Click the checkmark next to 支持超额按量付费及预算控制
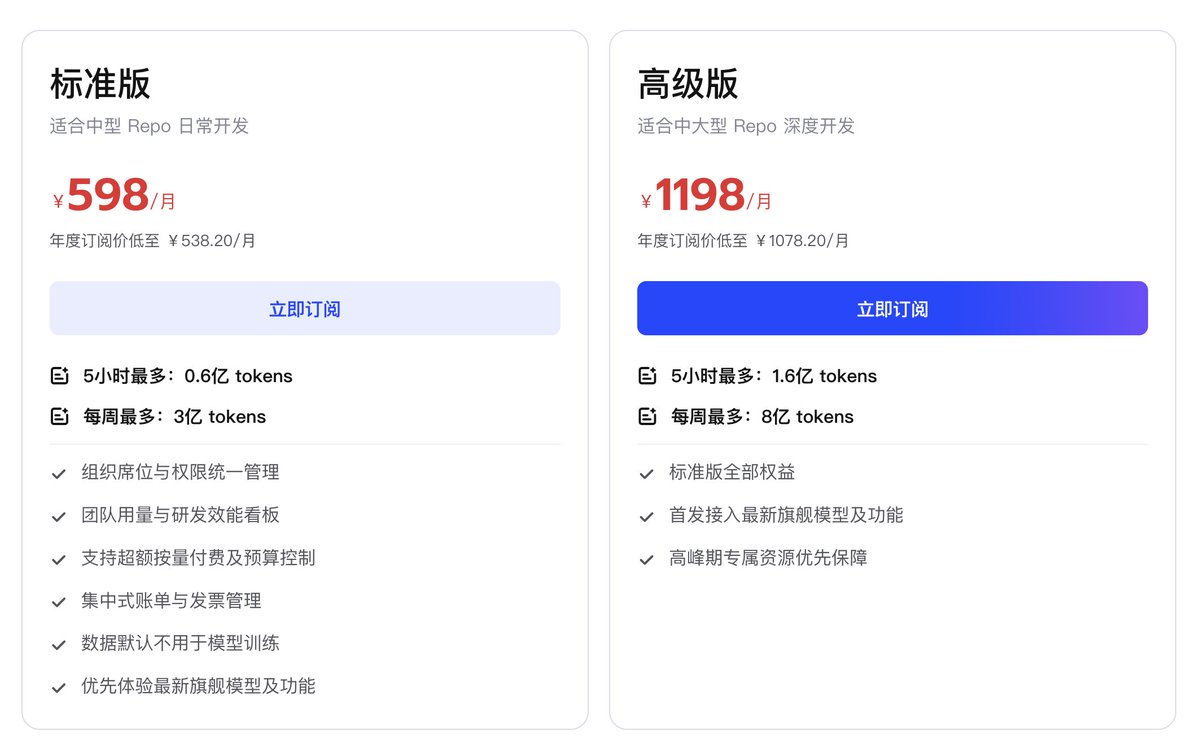This screenshot has width=1200, height=744. 59,559
